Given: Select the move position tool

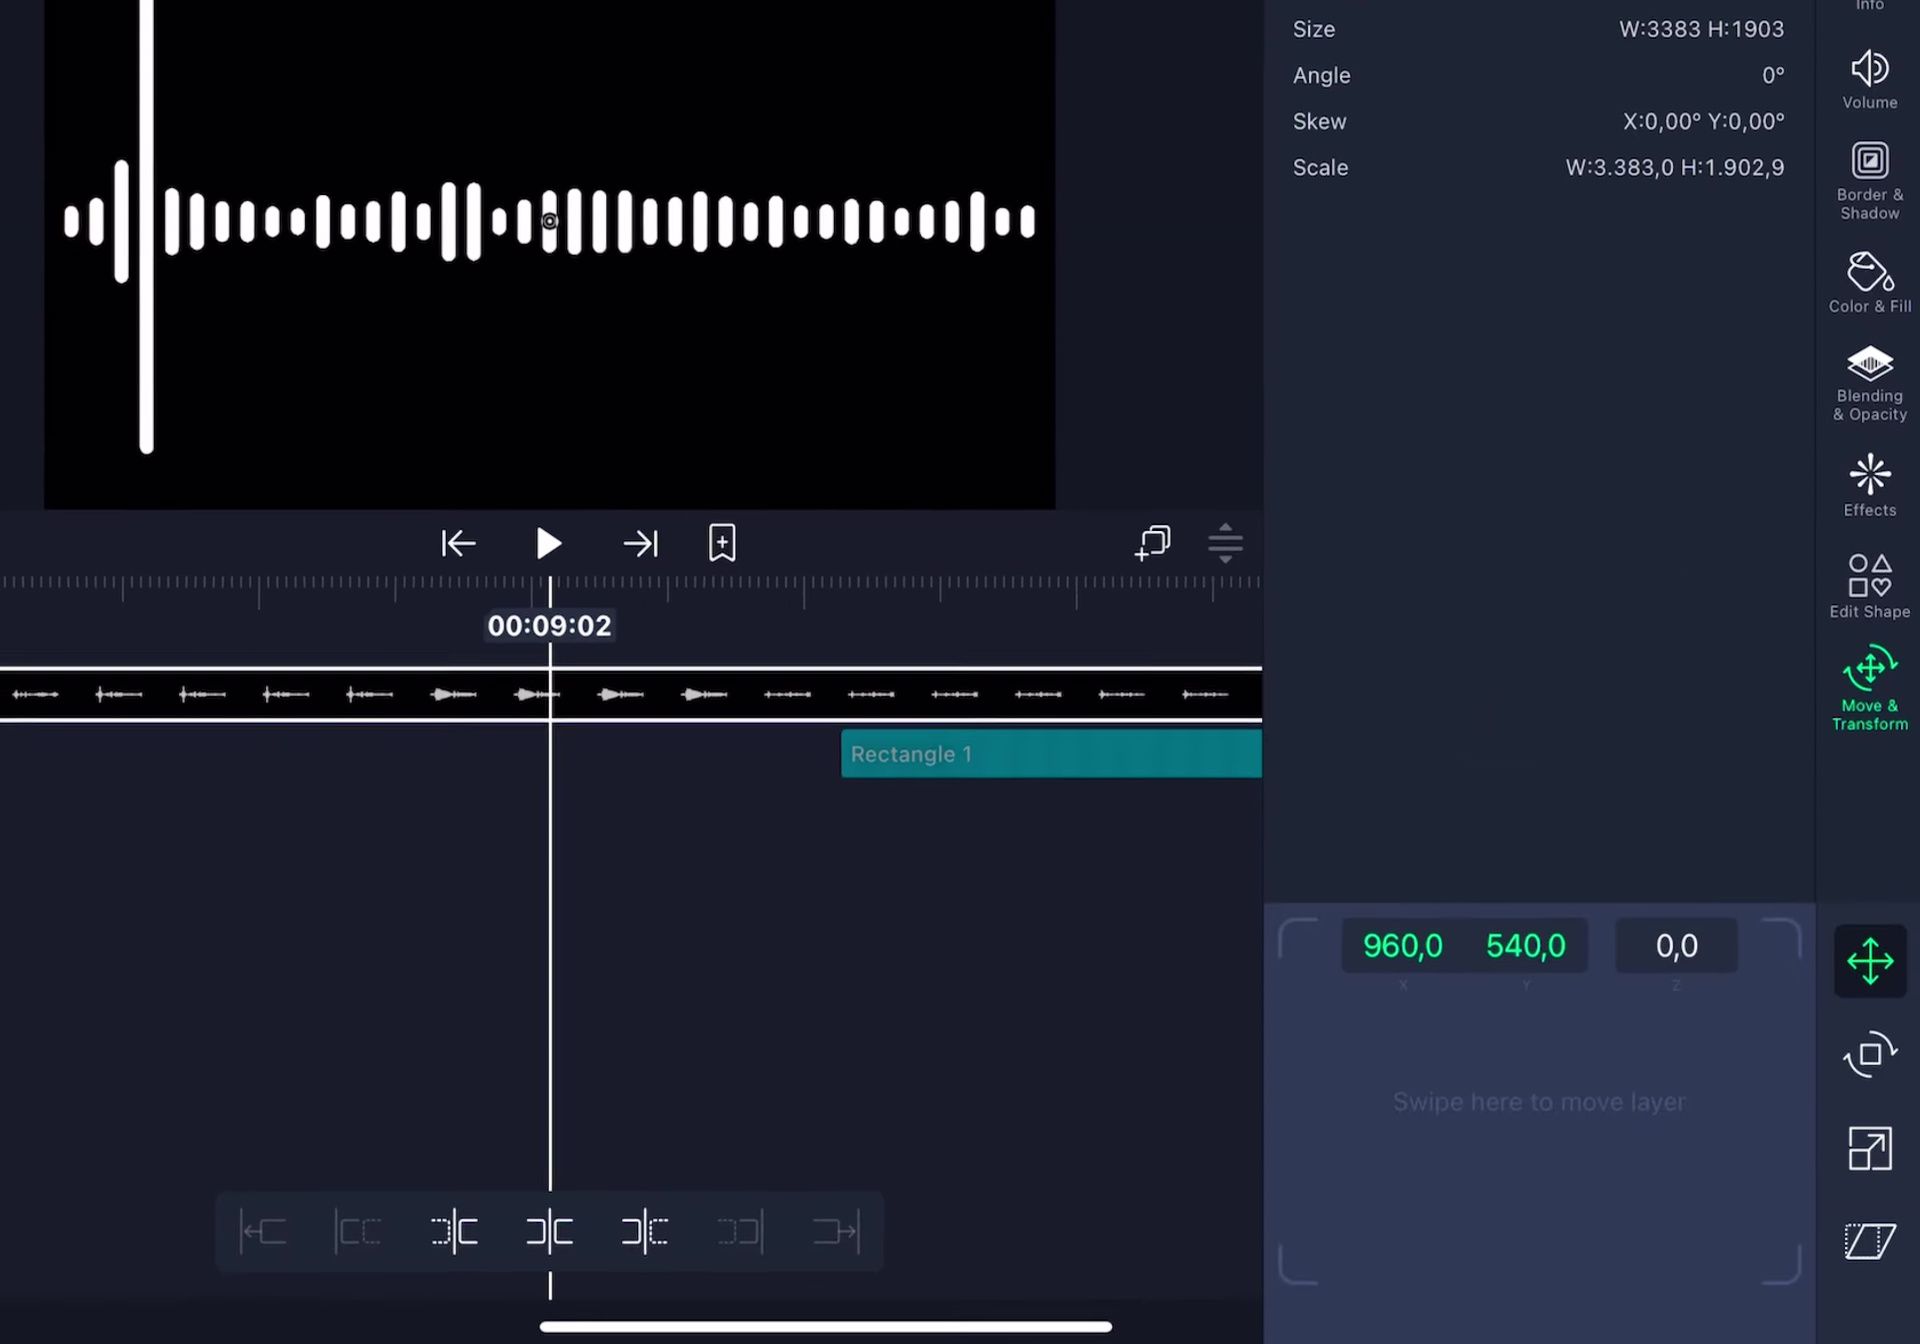Looking at the screenshot, I should coord(1869,961).
